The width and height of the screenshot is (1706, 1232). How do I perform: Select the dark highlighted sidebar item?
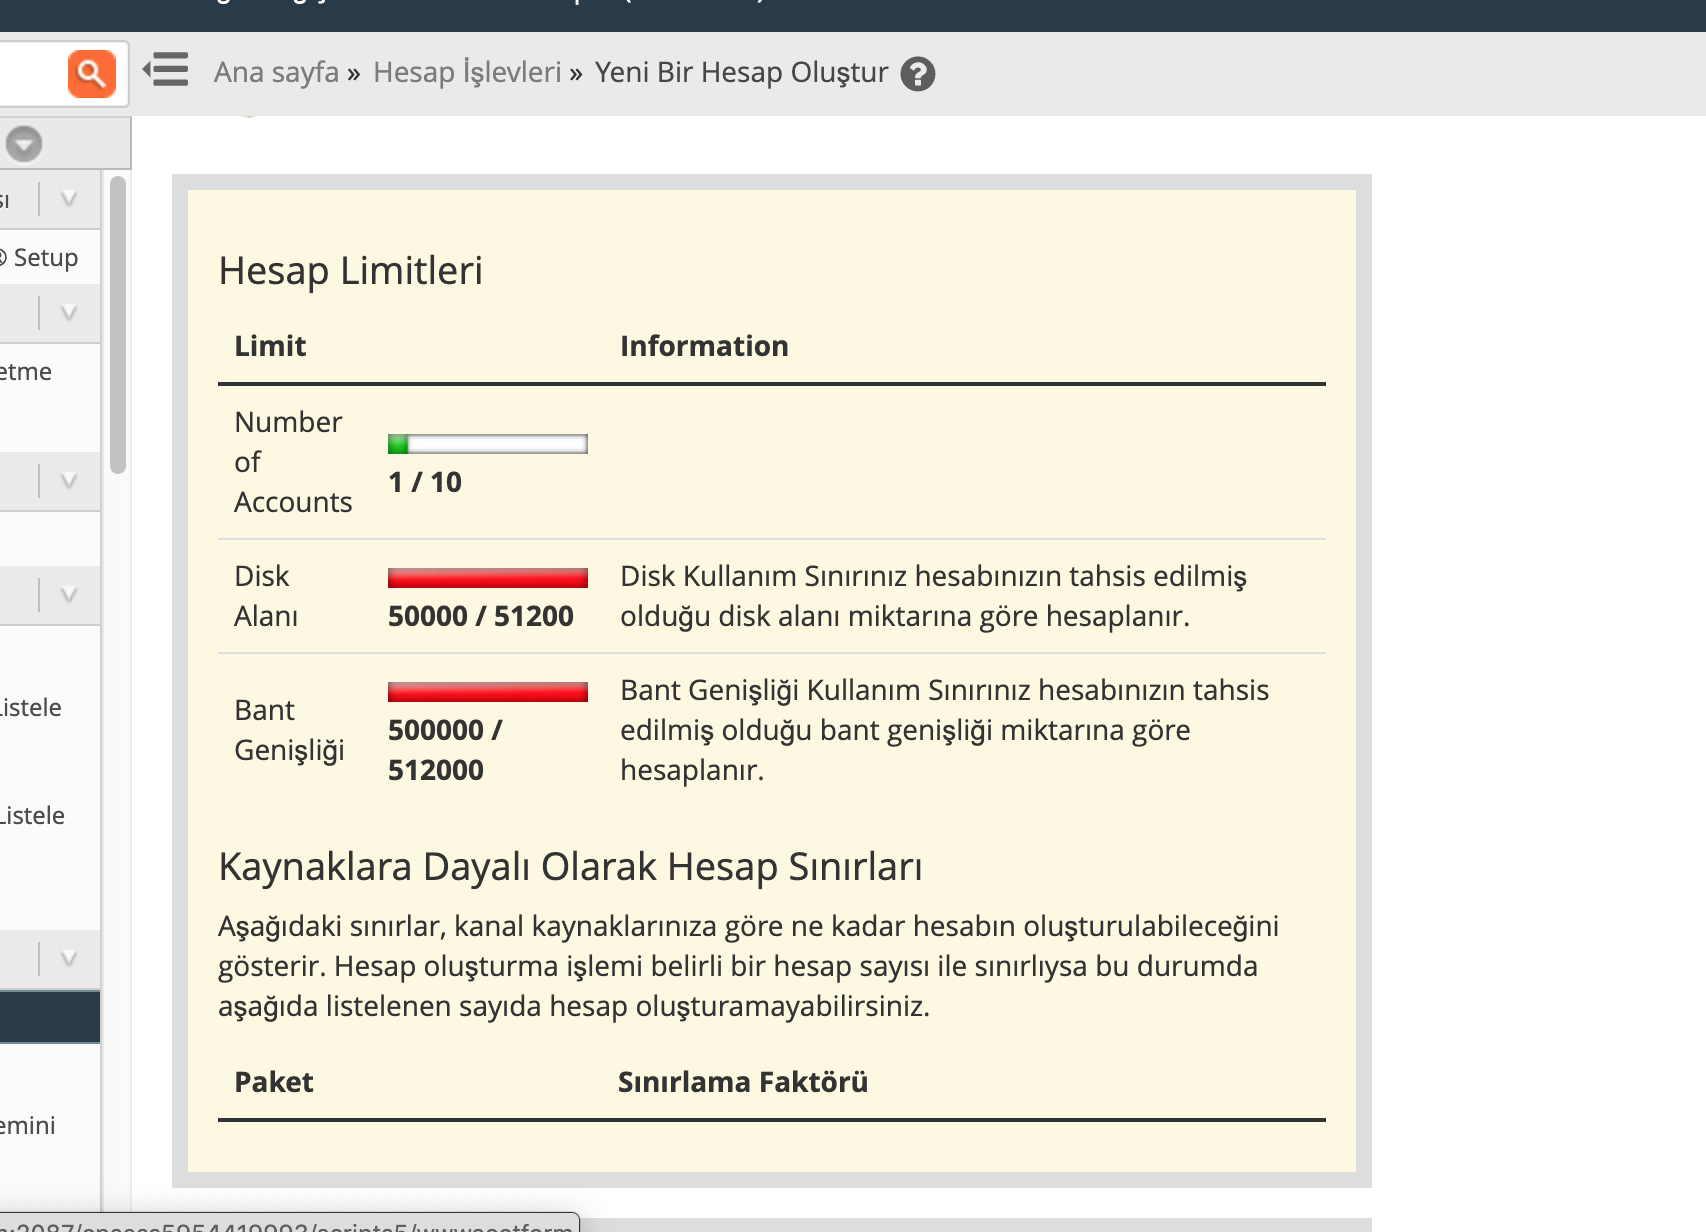49,1018
